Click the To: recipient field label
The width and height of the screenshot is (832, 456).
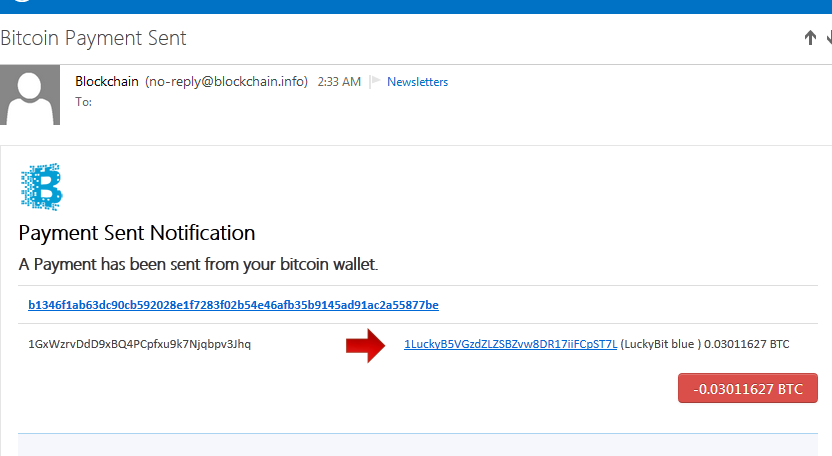click(x=83, y=101)
